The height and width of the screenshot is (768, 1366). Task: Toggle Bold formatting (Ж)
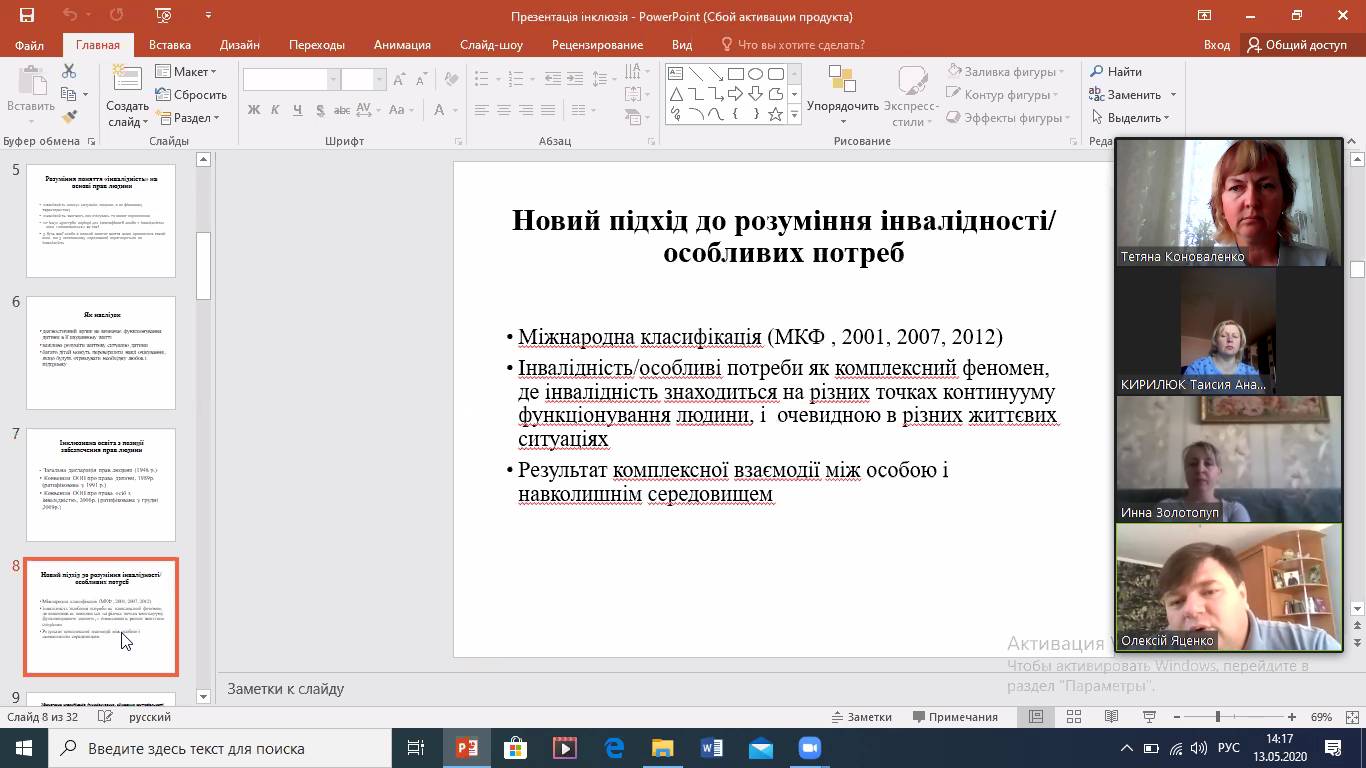(254, 110)
